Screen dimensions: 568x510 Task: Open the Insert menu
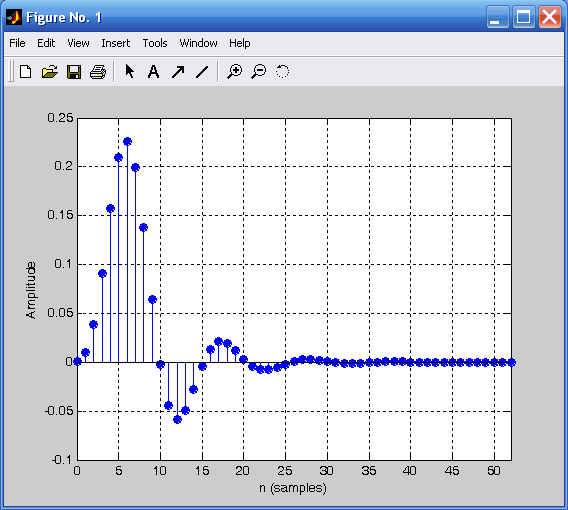coord(116,43)
